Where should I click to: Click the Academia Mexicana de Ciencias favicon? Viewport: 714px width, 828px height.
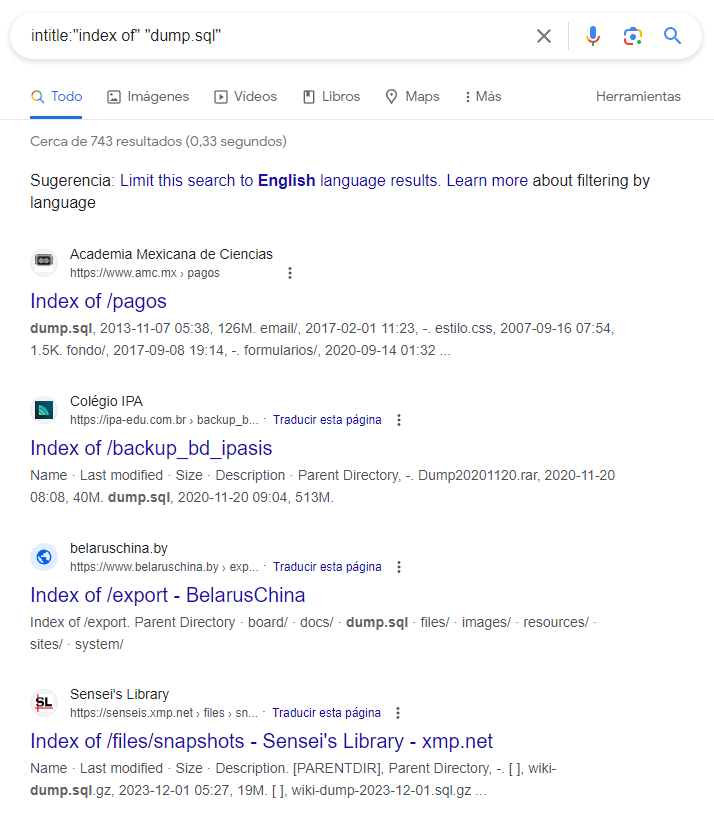[x=44, y=262]
